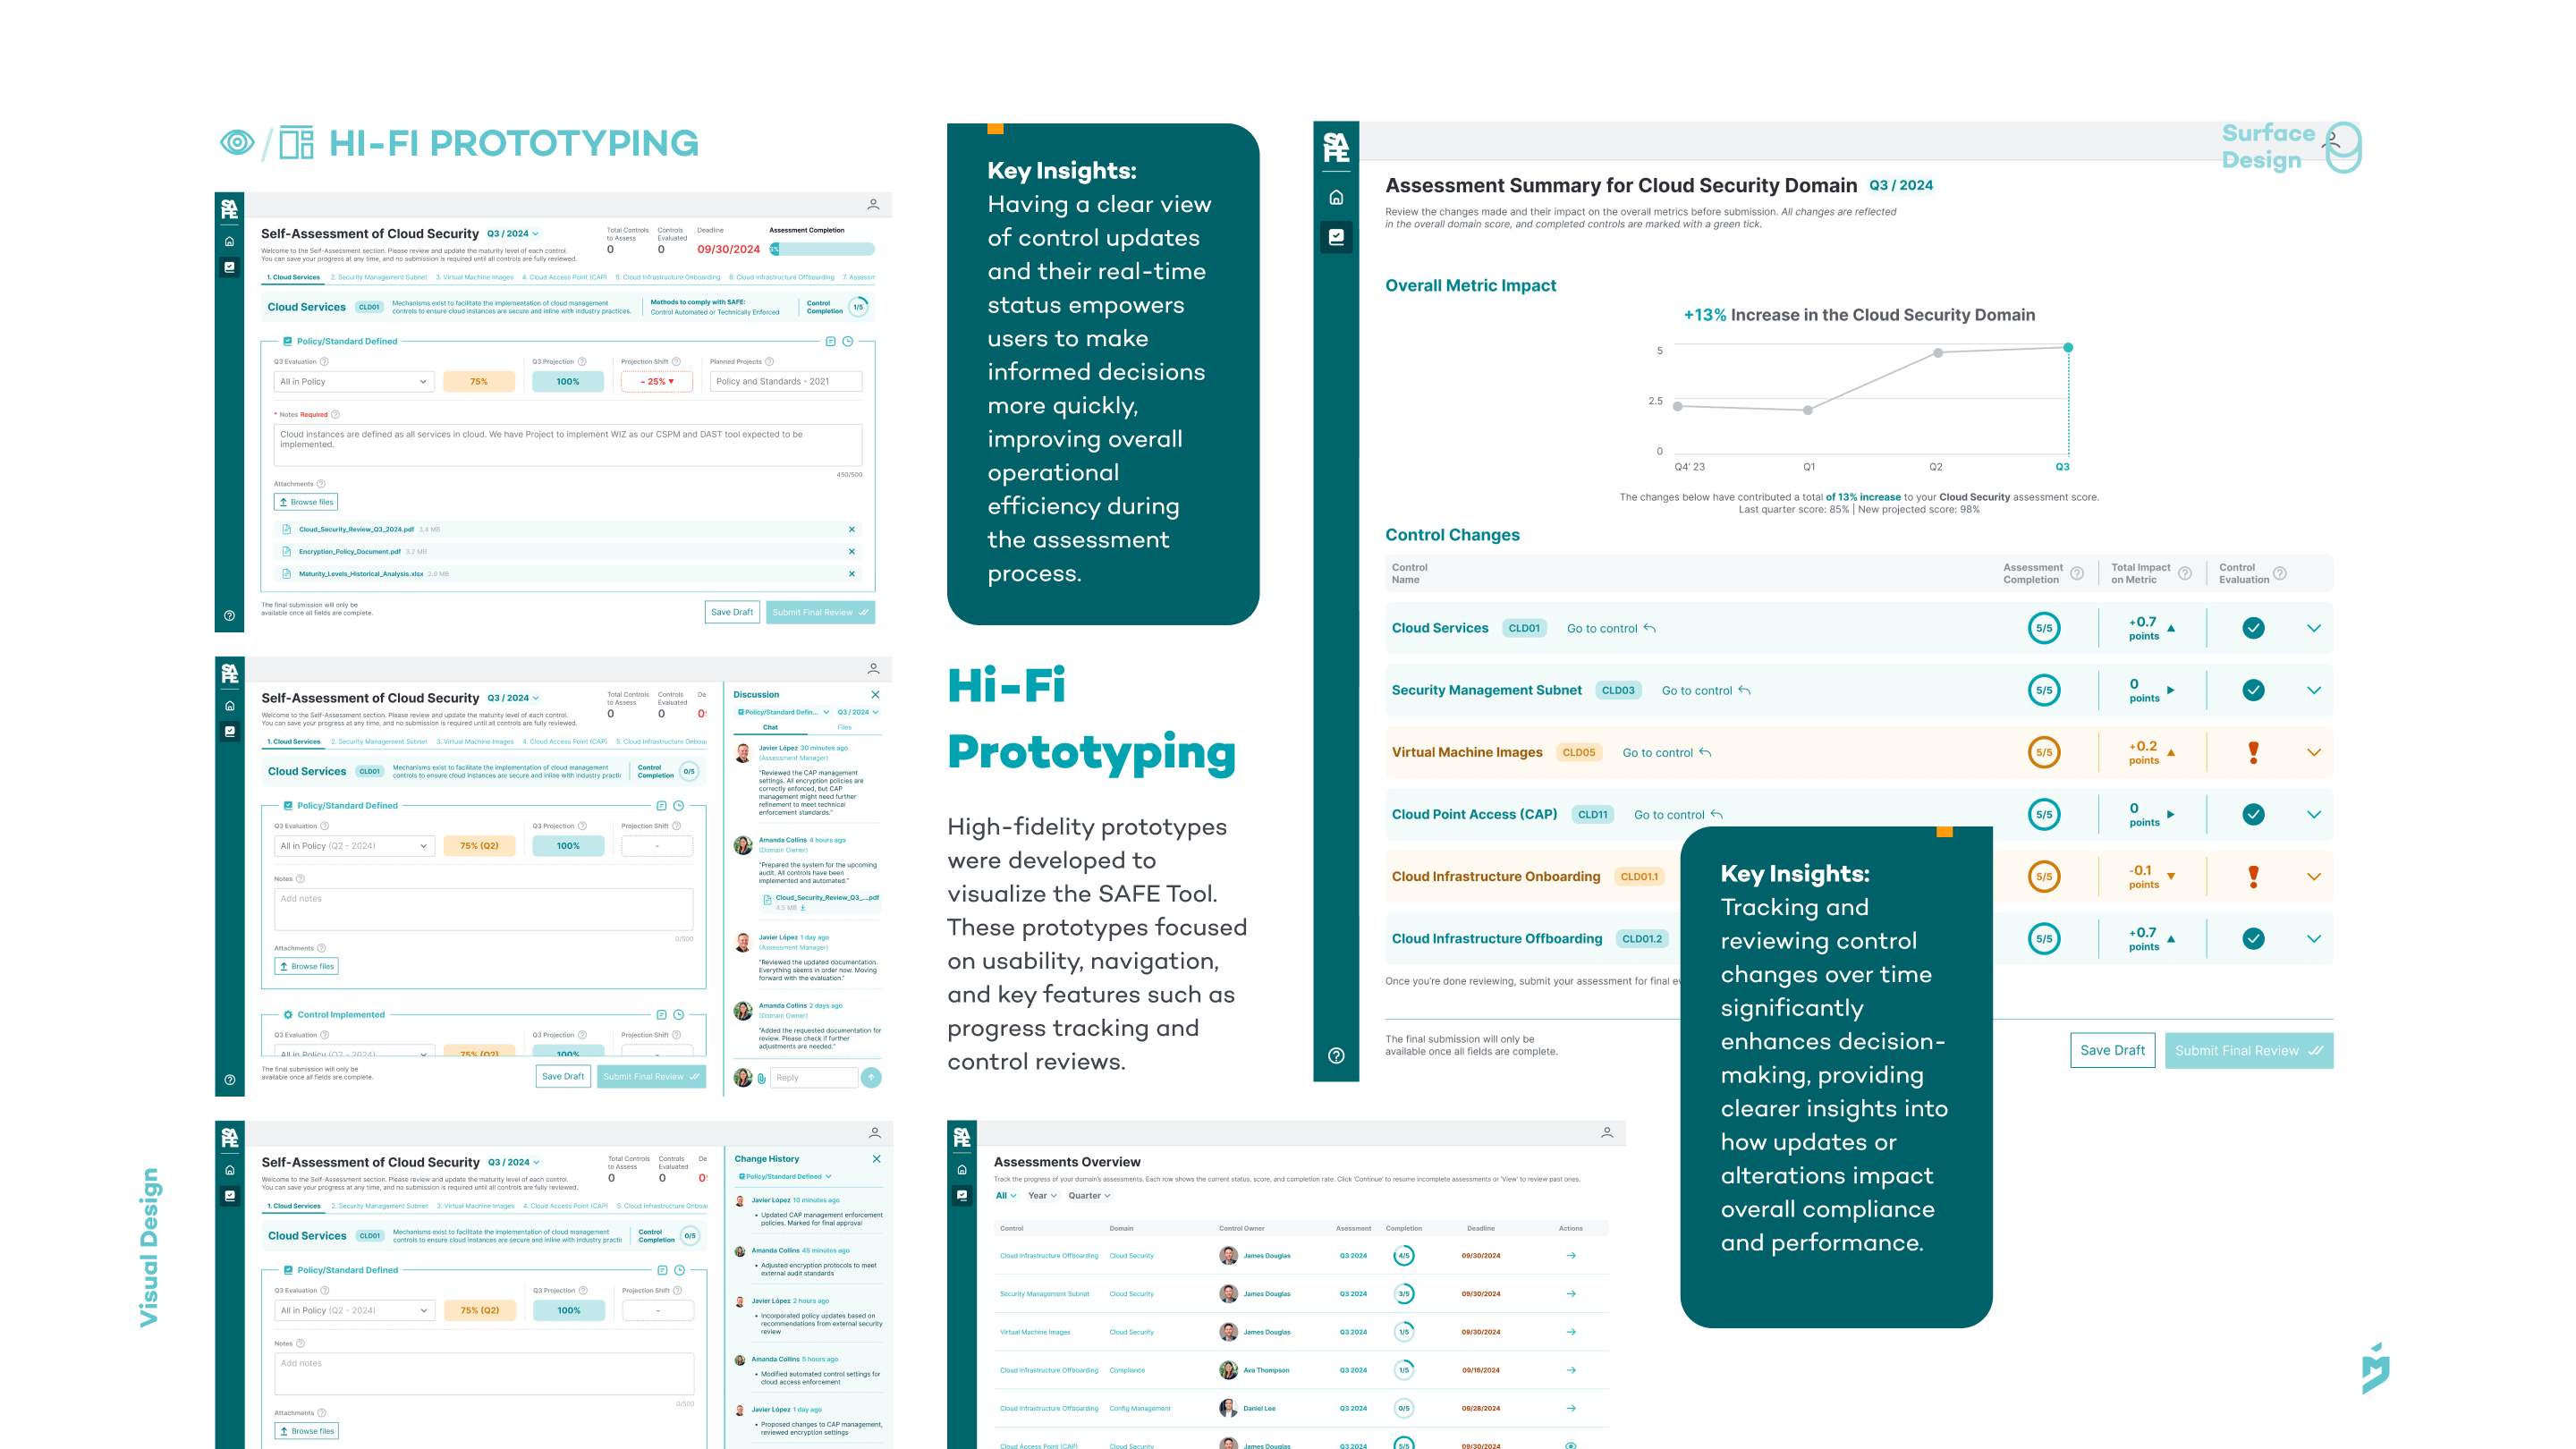The width and height of the screenshot is (2576, 1449).
Task: Click the arrow action in the Ava Thompson row
Action: 1571,1369
